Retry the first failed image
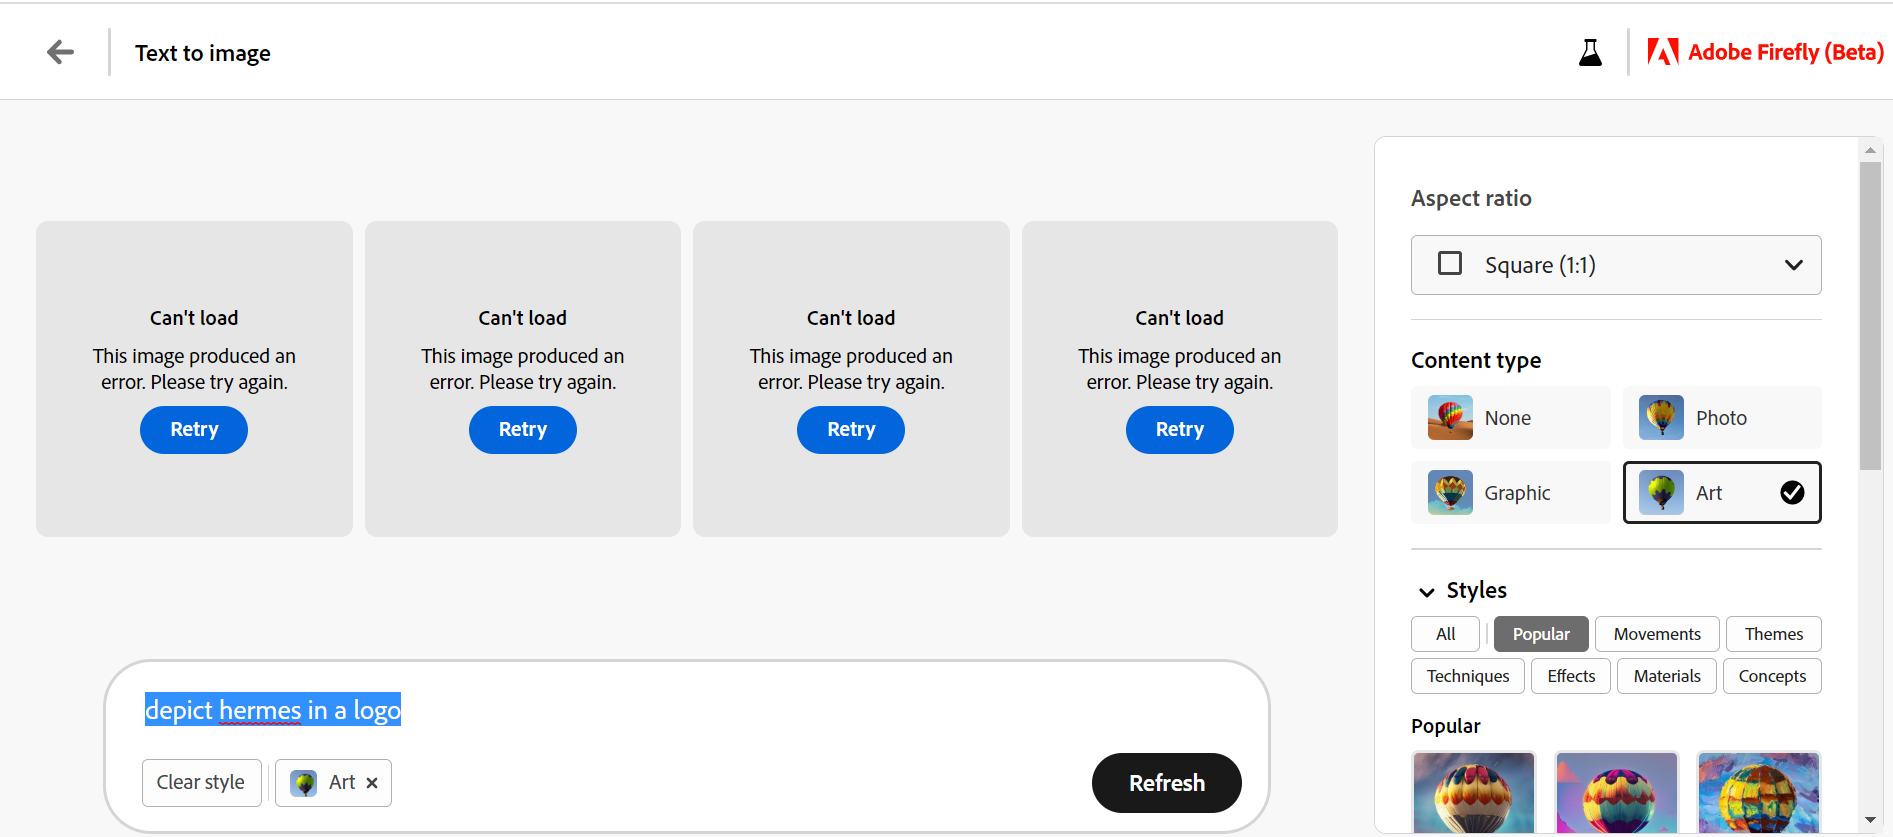The width and height of the screenshot is (1893, 837). pyautogui.click(x=193, y=429)
